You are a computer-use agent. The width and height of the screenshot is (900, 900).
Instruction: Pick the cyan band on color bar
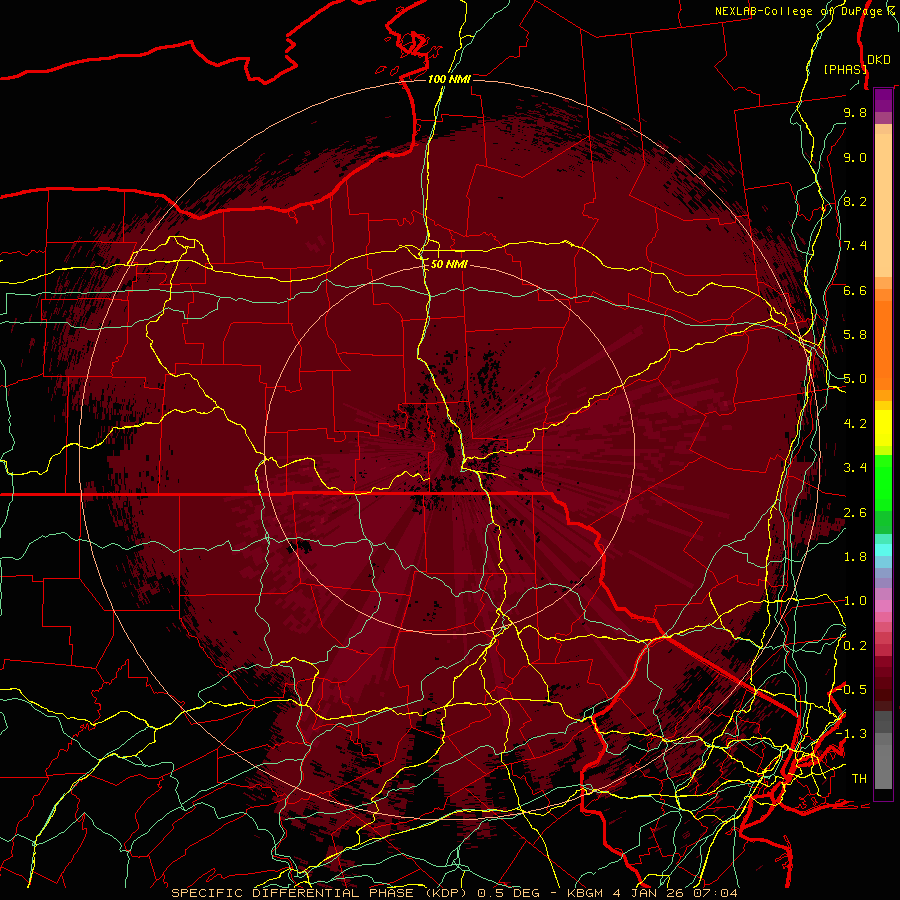pyautogui.click(x=883, y=550)
